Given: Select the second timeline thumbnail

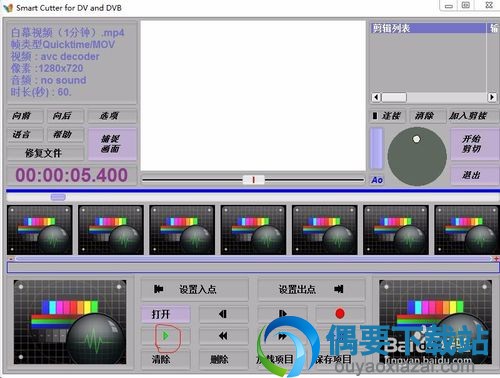Looking at the screenshot, I should (111, 230).
